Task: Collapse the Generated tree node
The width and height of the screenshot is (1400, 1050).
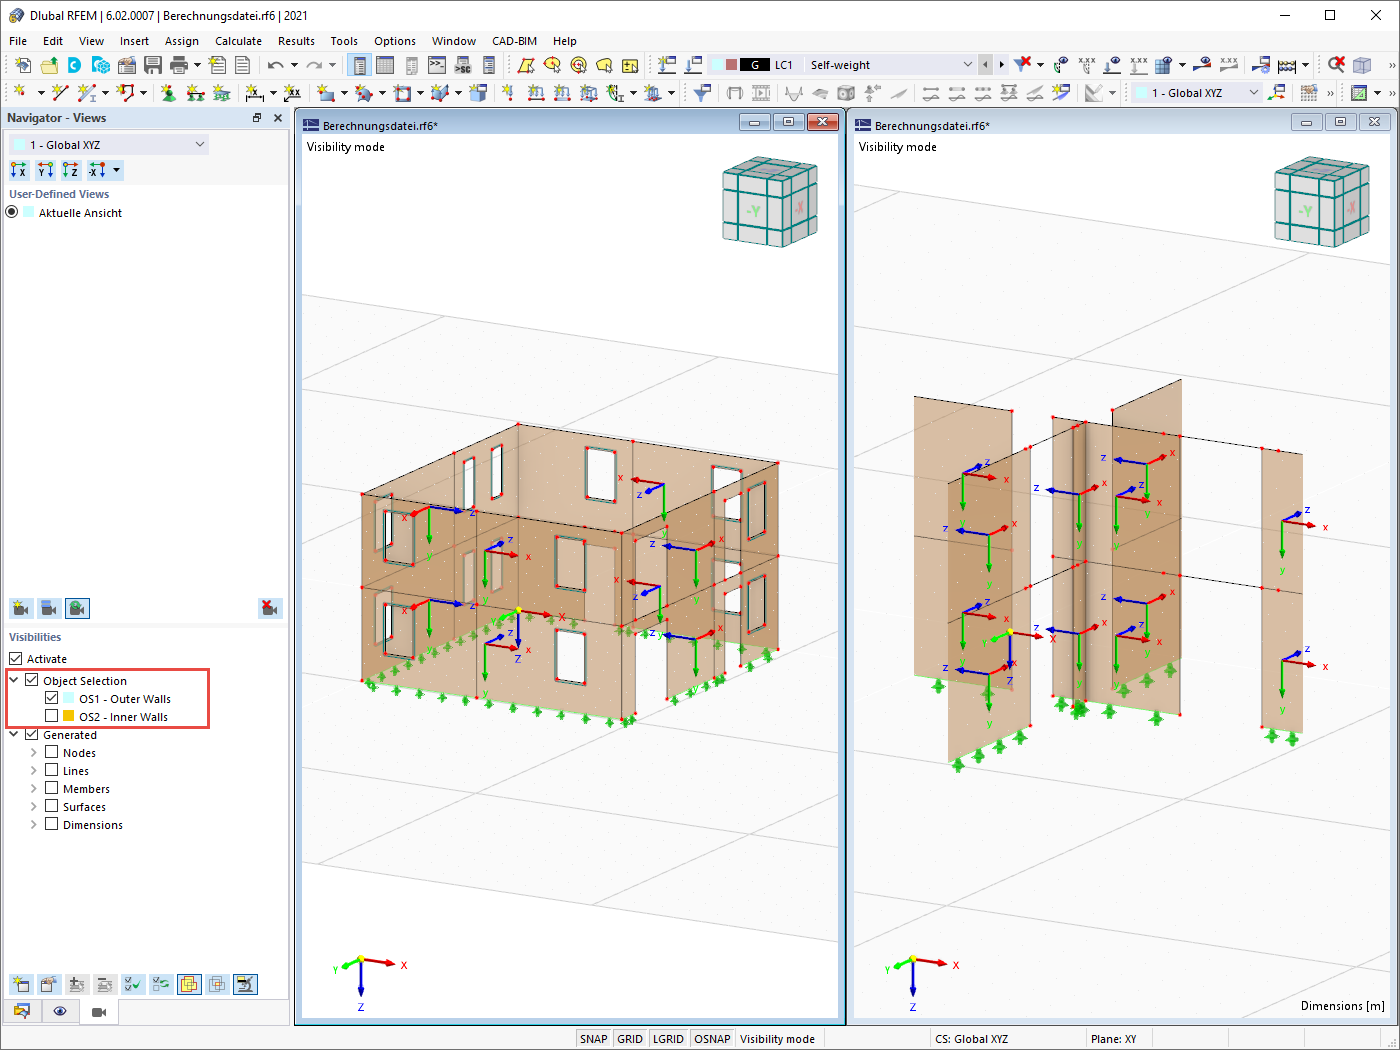Action: [14, 735]
